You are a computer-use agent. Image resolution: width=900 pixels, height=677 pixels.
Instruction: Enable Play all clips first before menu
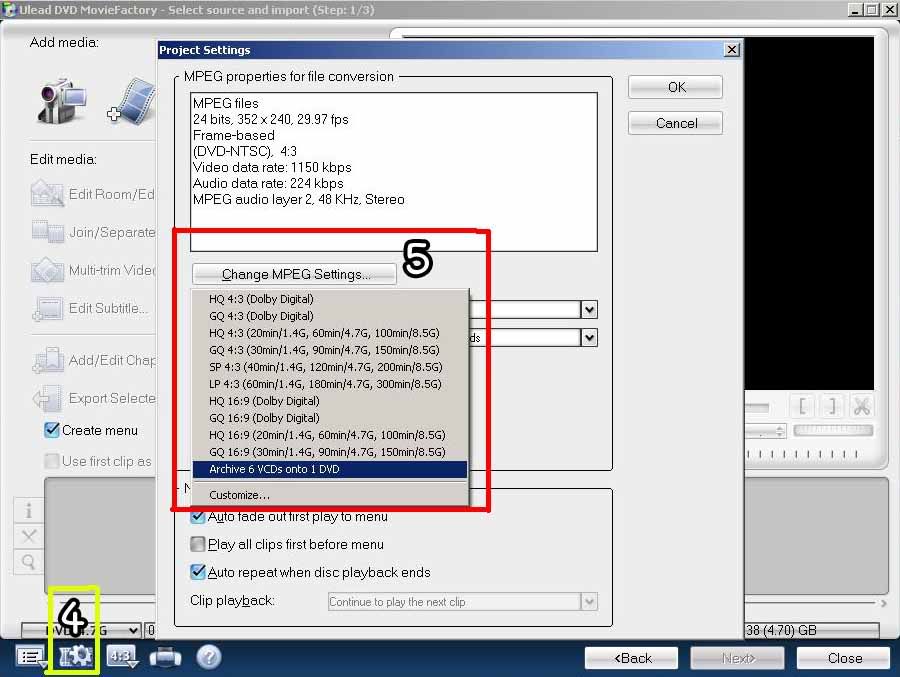click(198, 545)
